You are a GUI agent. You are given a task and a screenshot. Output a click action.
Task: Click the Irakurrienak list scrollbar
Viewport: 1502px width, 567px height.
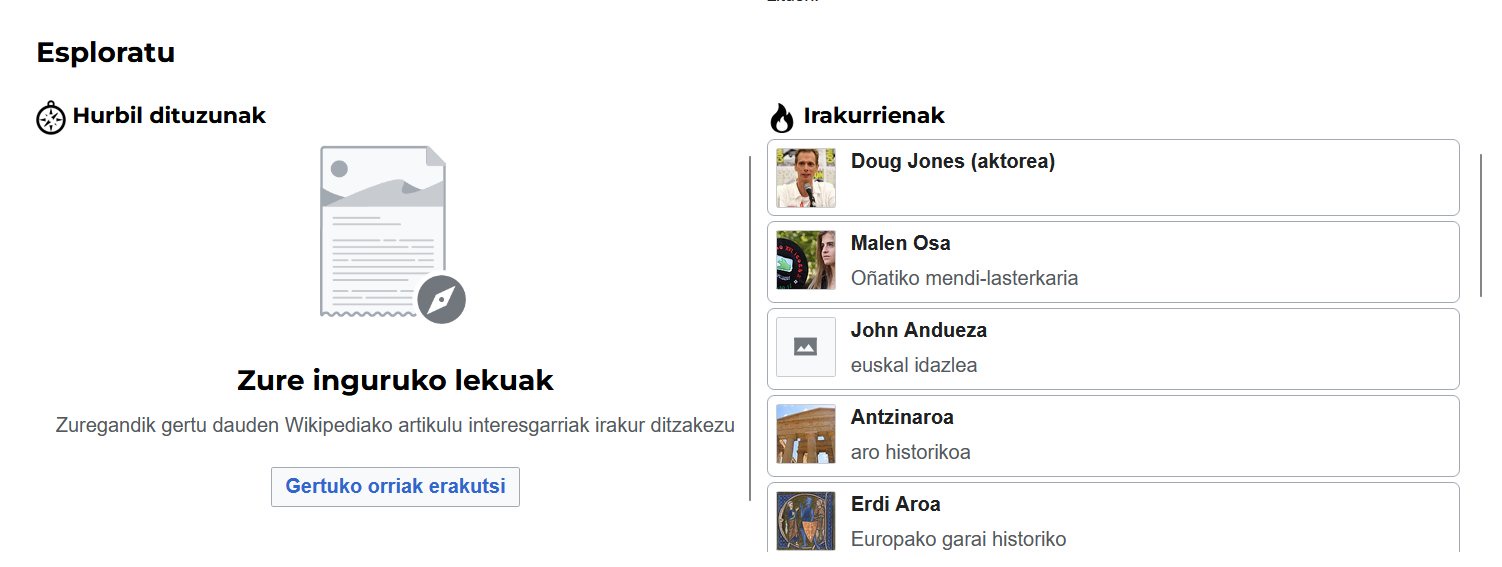tap(1481, 225)
